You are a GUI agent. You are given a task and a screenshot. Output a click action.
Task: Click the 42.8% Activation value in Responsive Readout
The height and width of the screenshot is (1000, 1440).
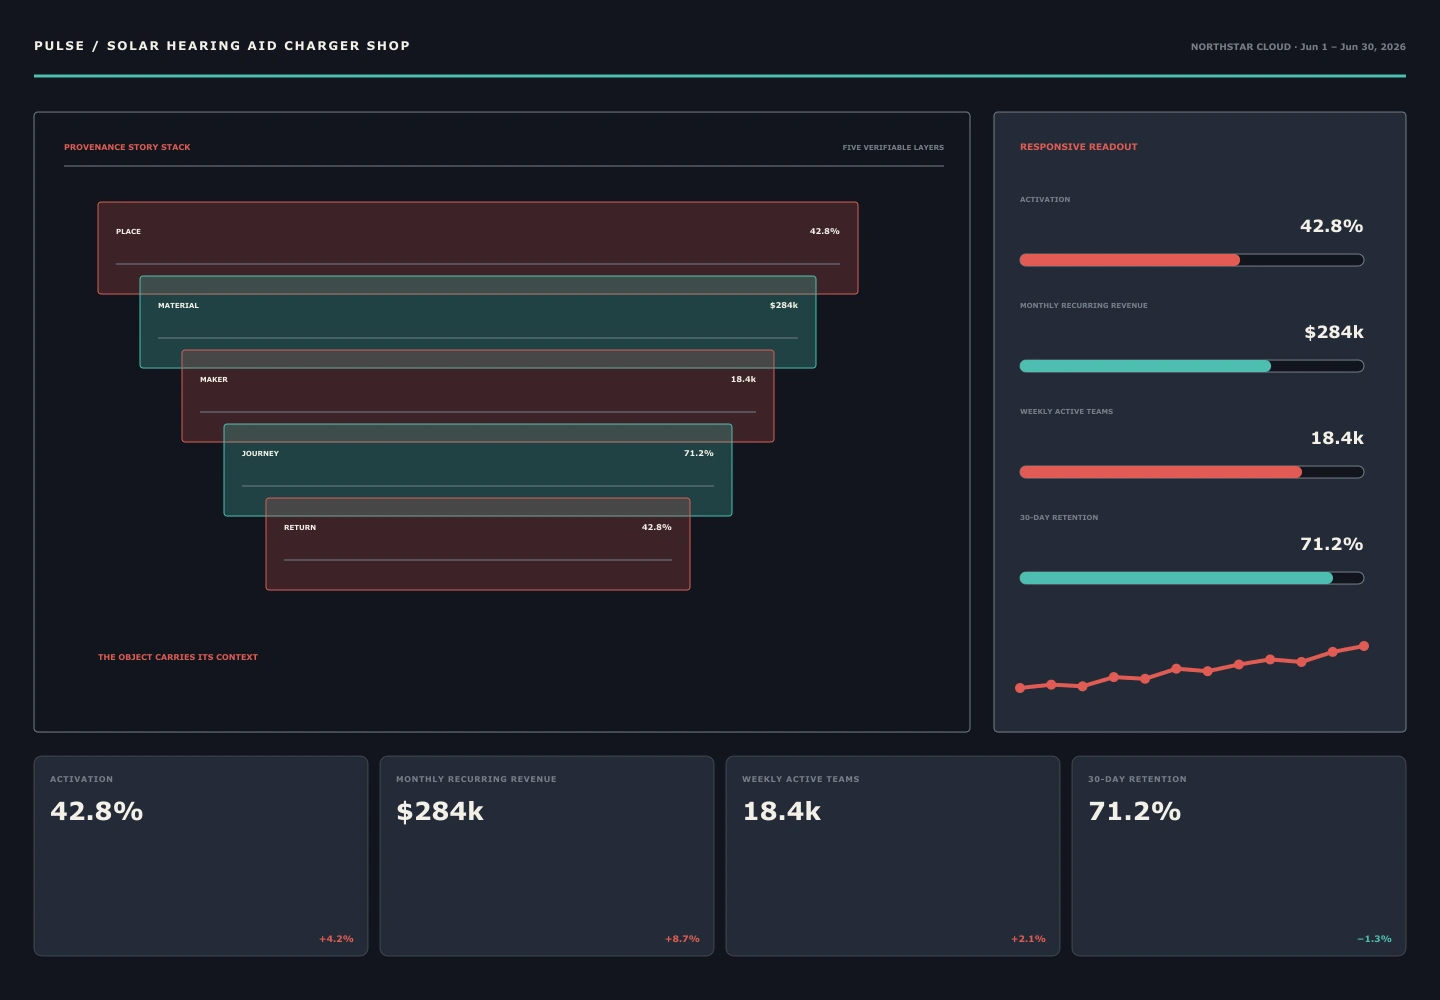pos(1331,226)
